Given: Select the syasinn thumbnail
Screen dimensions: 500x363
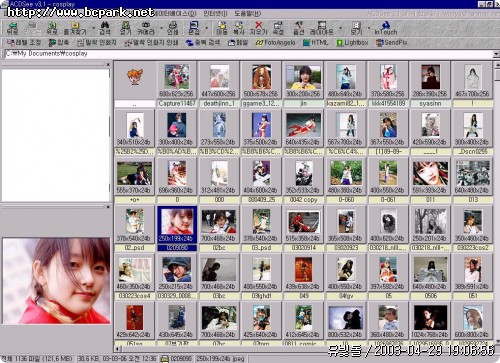Looking at the screenshot, I should pyautogui.click(x=430, y=84).
